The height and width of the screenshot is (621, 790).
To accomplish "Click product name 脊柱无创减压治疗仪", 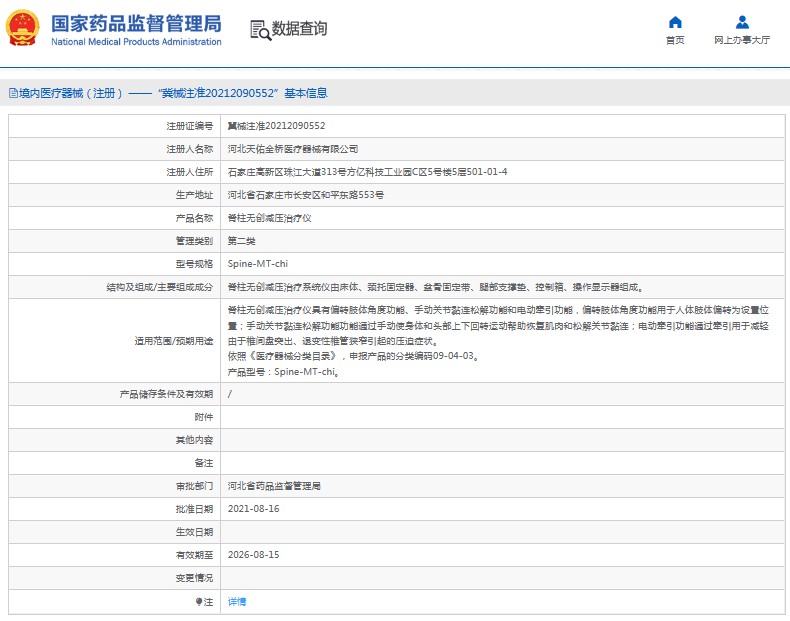I will (269, 218).
